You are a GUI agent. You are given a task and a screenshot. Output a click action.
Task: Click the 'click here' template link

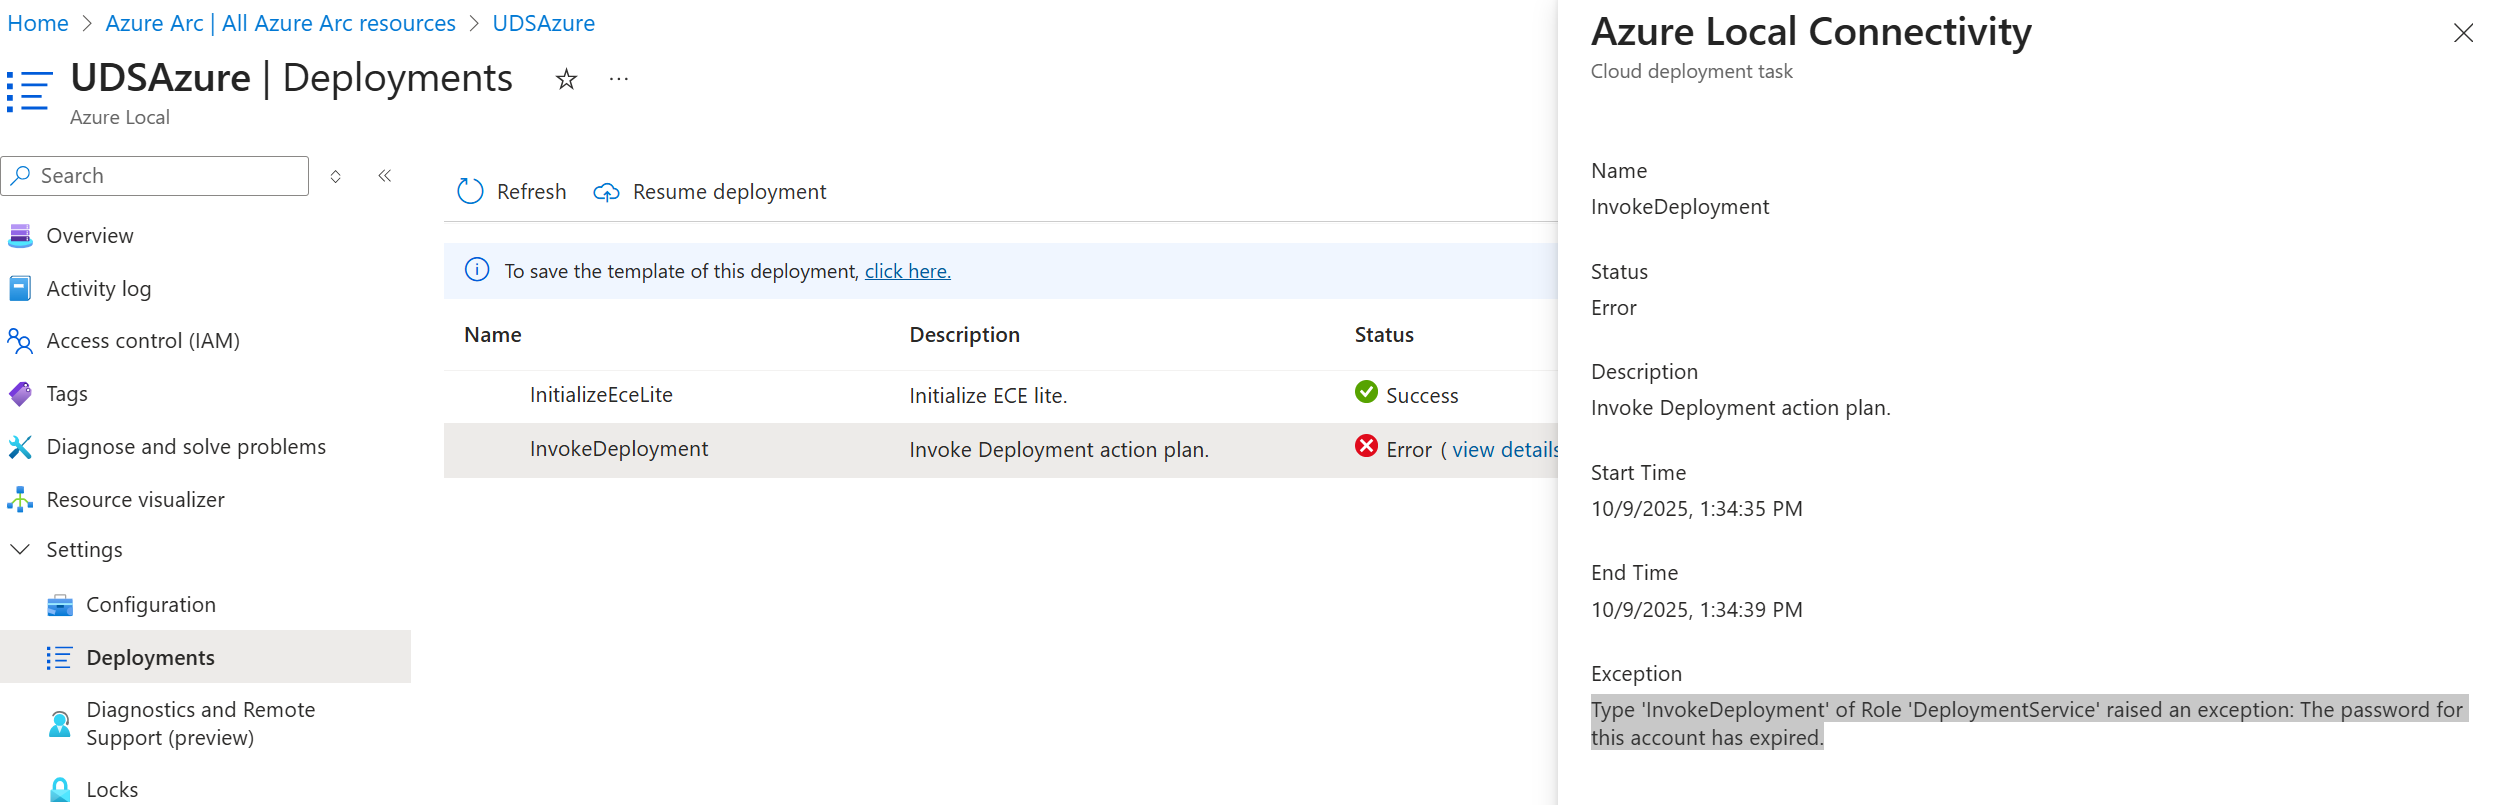[908, 271]
